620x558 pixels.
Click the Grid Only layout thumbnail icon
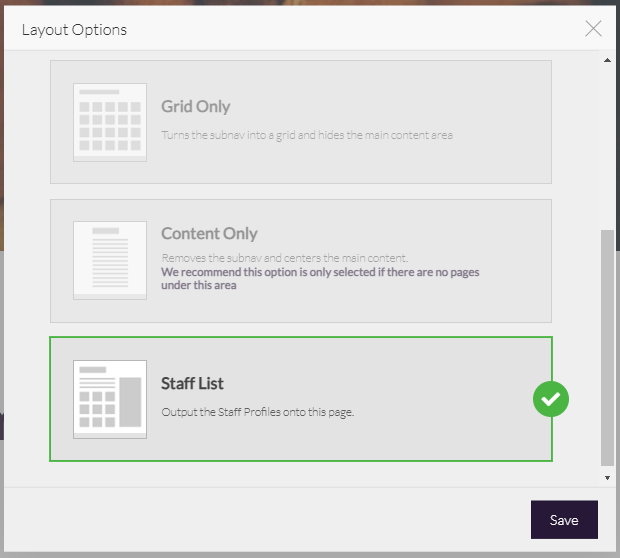110,122
